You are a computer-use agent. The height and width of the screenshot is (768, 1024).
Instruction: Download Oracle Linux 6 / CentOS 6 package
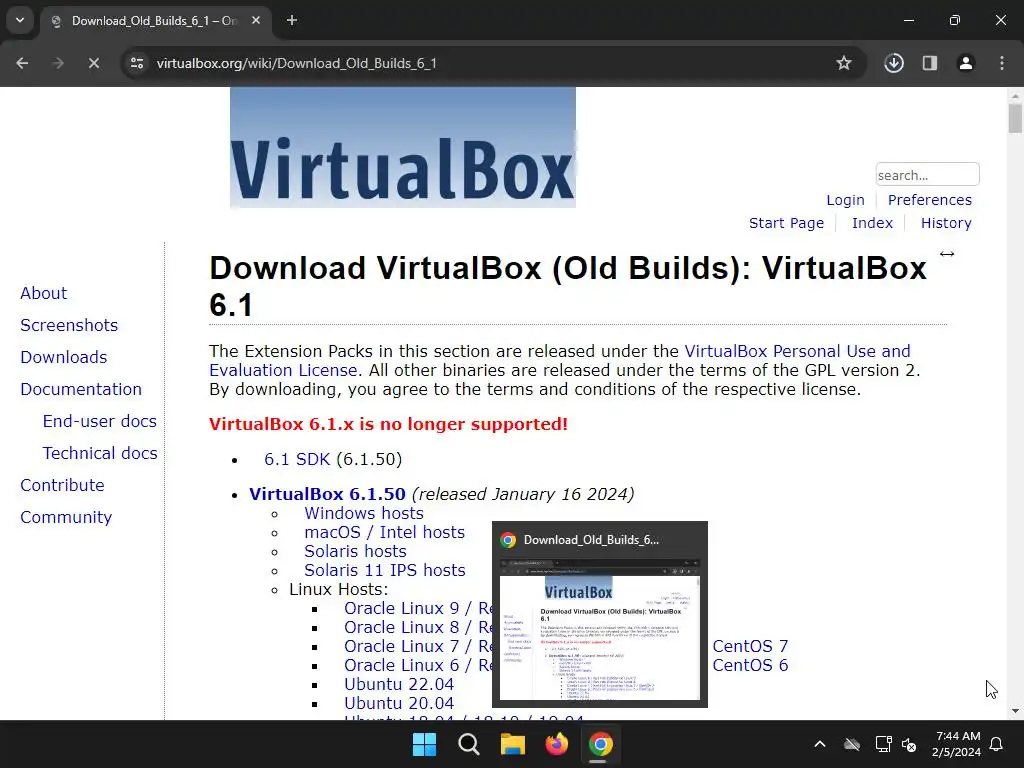(x=417, y=665)
